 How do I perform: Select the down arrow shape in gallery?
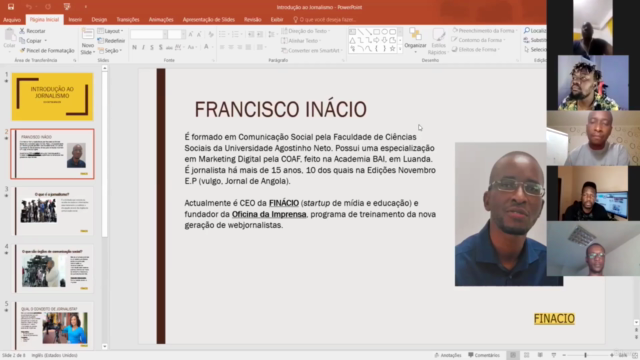[384, 40]
